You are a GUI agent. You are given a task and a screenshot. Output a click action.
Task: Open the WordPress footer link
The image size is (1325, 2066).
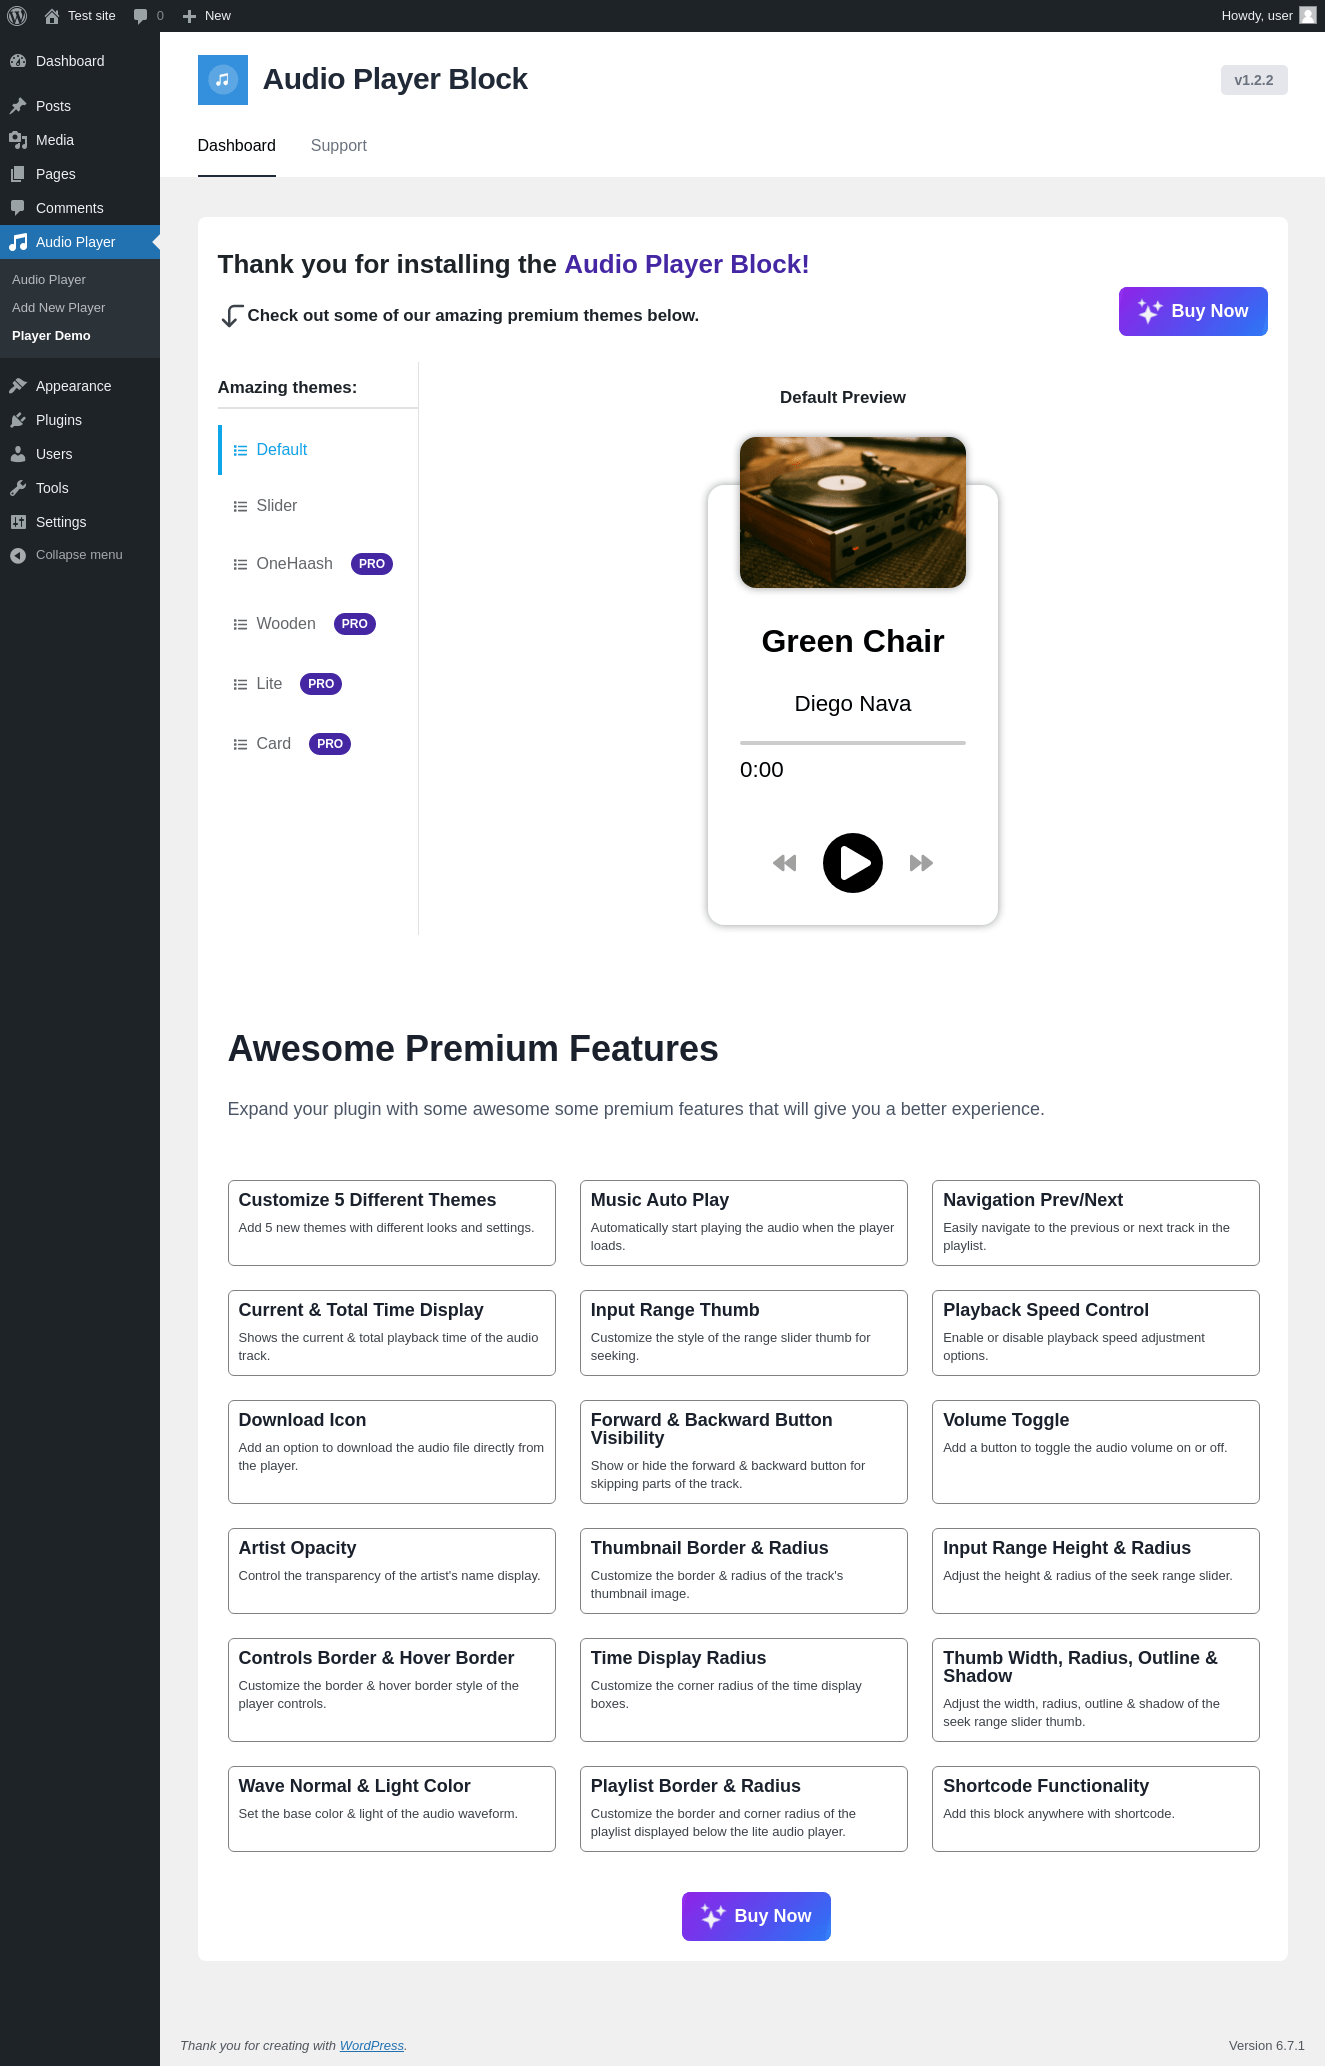[372, 2046]
